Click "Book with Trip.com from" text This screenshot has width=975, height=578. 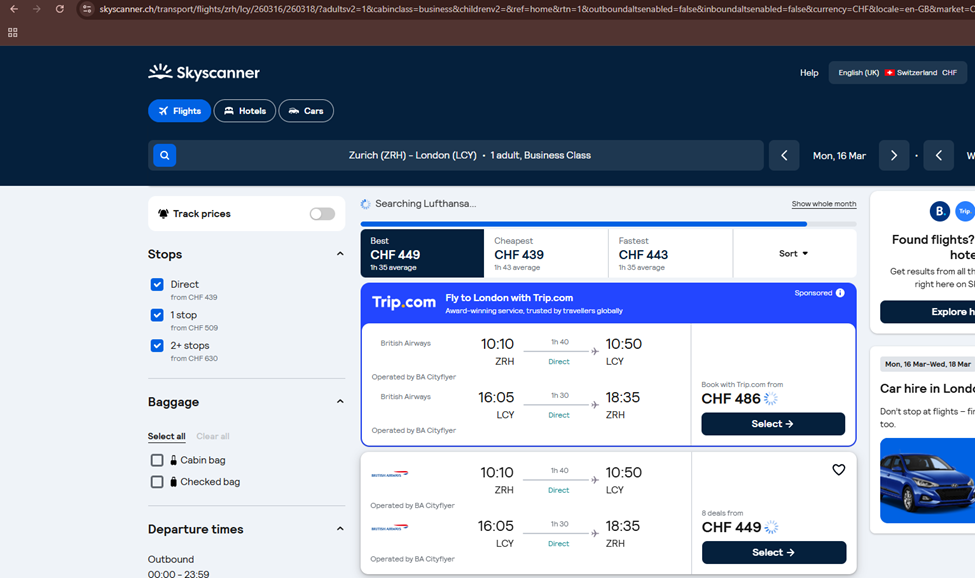(x=742, y=385)
